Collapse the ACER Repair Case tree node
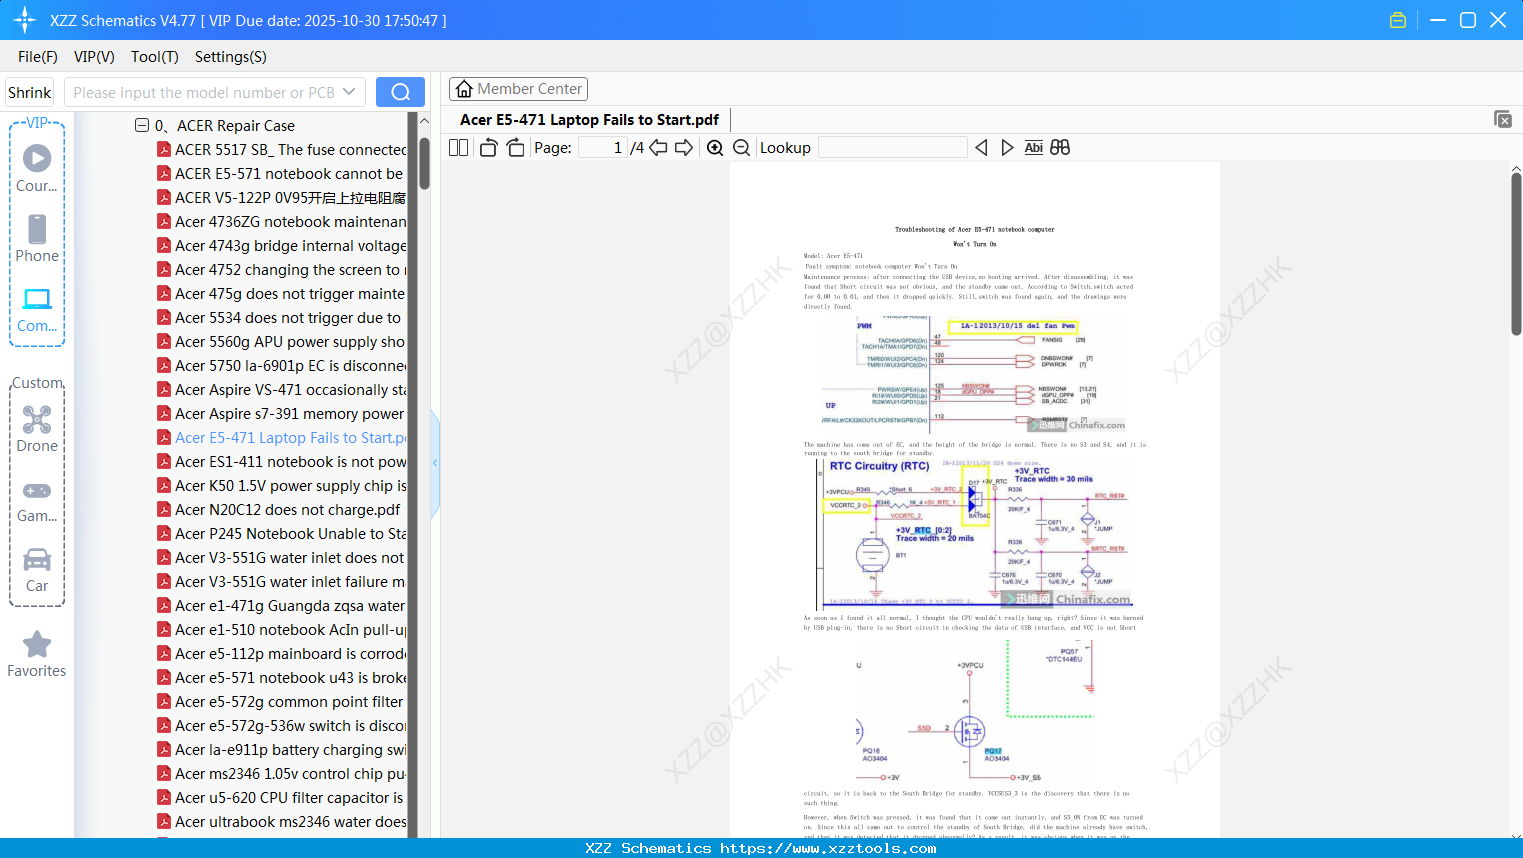Screen dimensions: 1523x858 coord(142,126)
